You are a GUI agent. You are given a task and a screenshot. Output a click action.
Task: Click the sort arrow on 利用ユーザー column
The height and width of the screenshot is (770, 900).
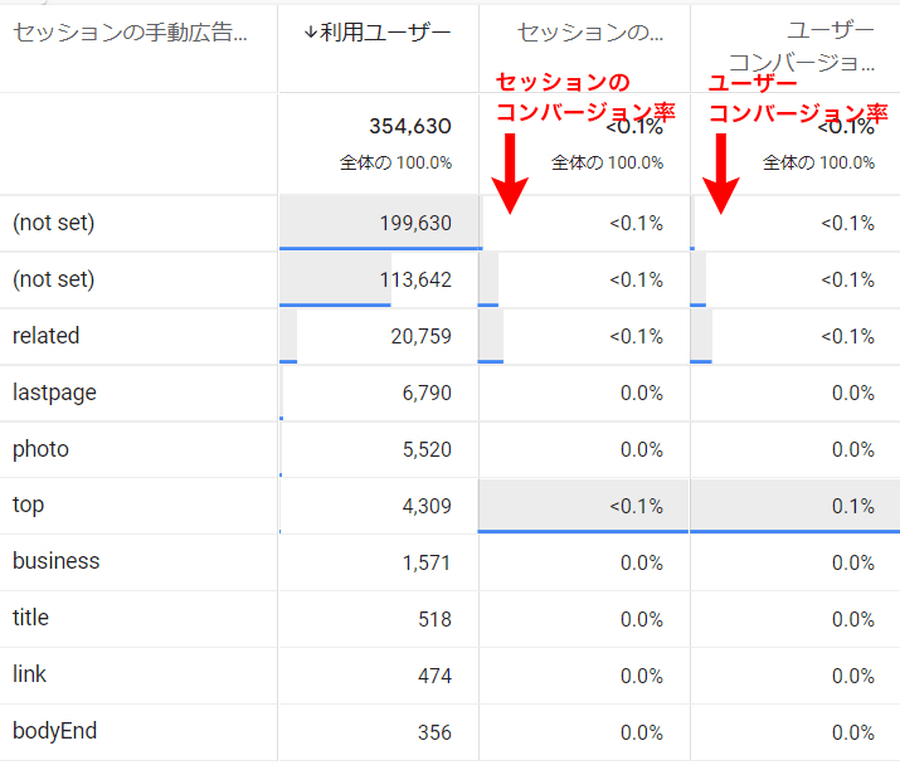[312, 33]
